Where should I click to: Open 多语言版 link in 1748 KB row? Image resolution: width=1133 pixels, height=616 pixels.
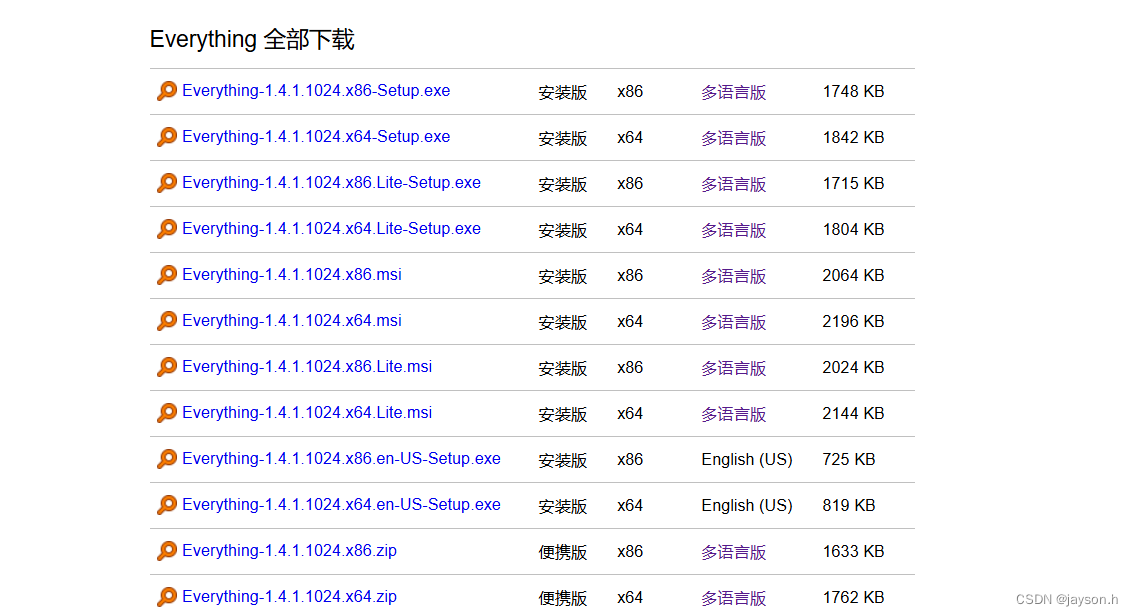coord(733,92)
